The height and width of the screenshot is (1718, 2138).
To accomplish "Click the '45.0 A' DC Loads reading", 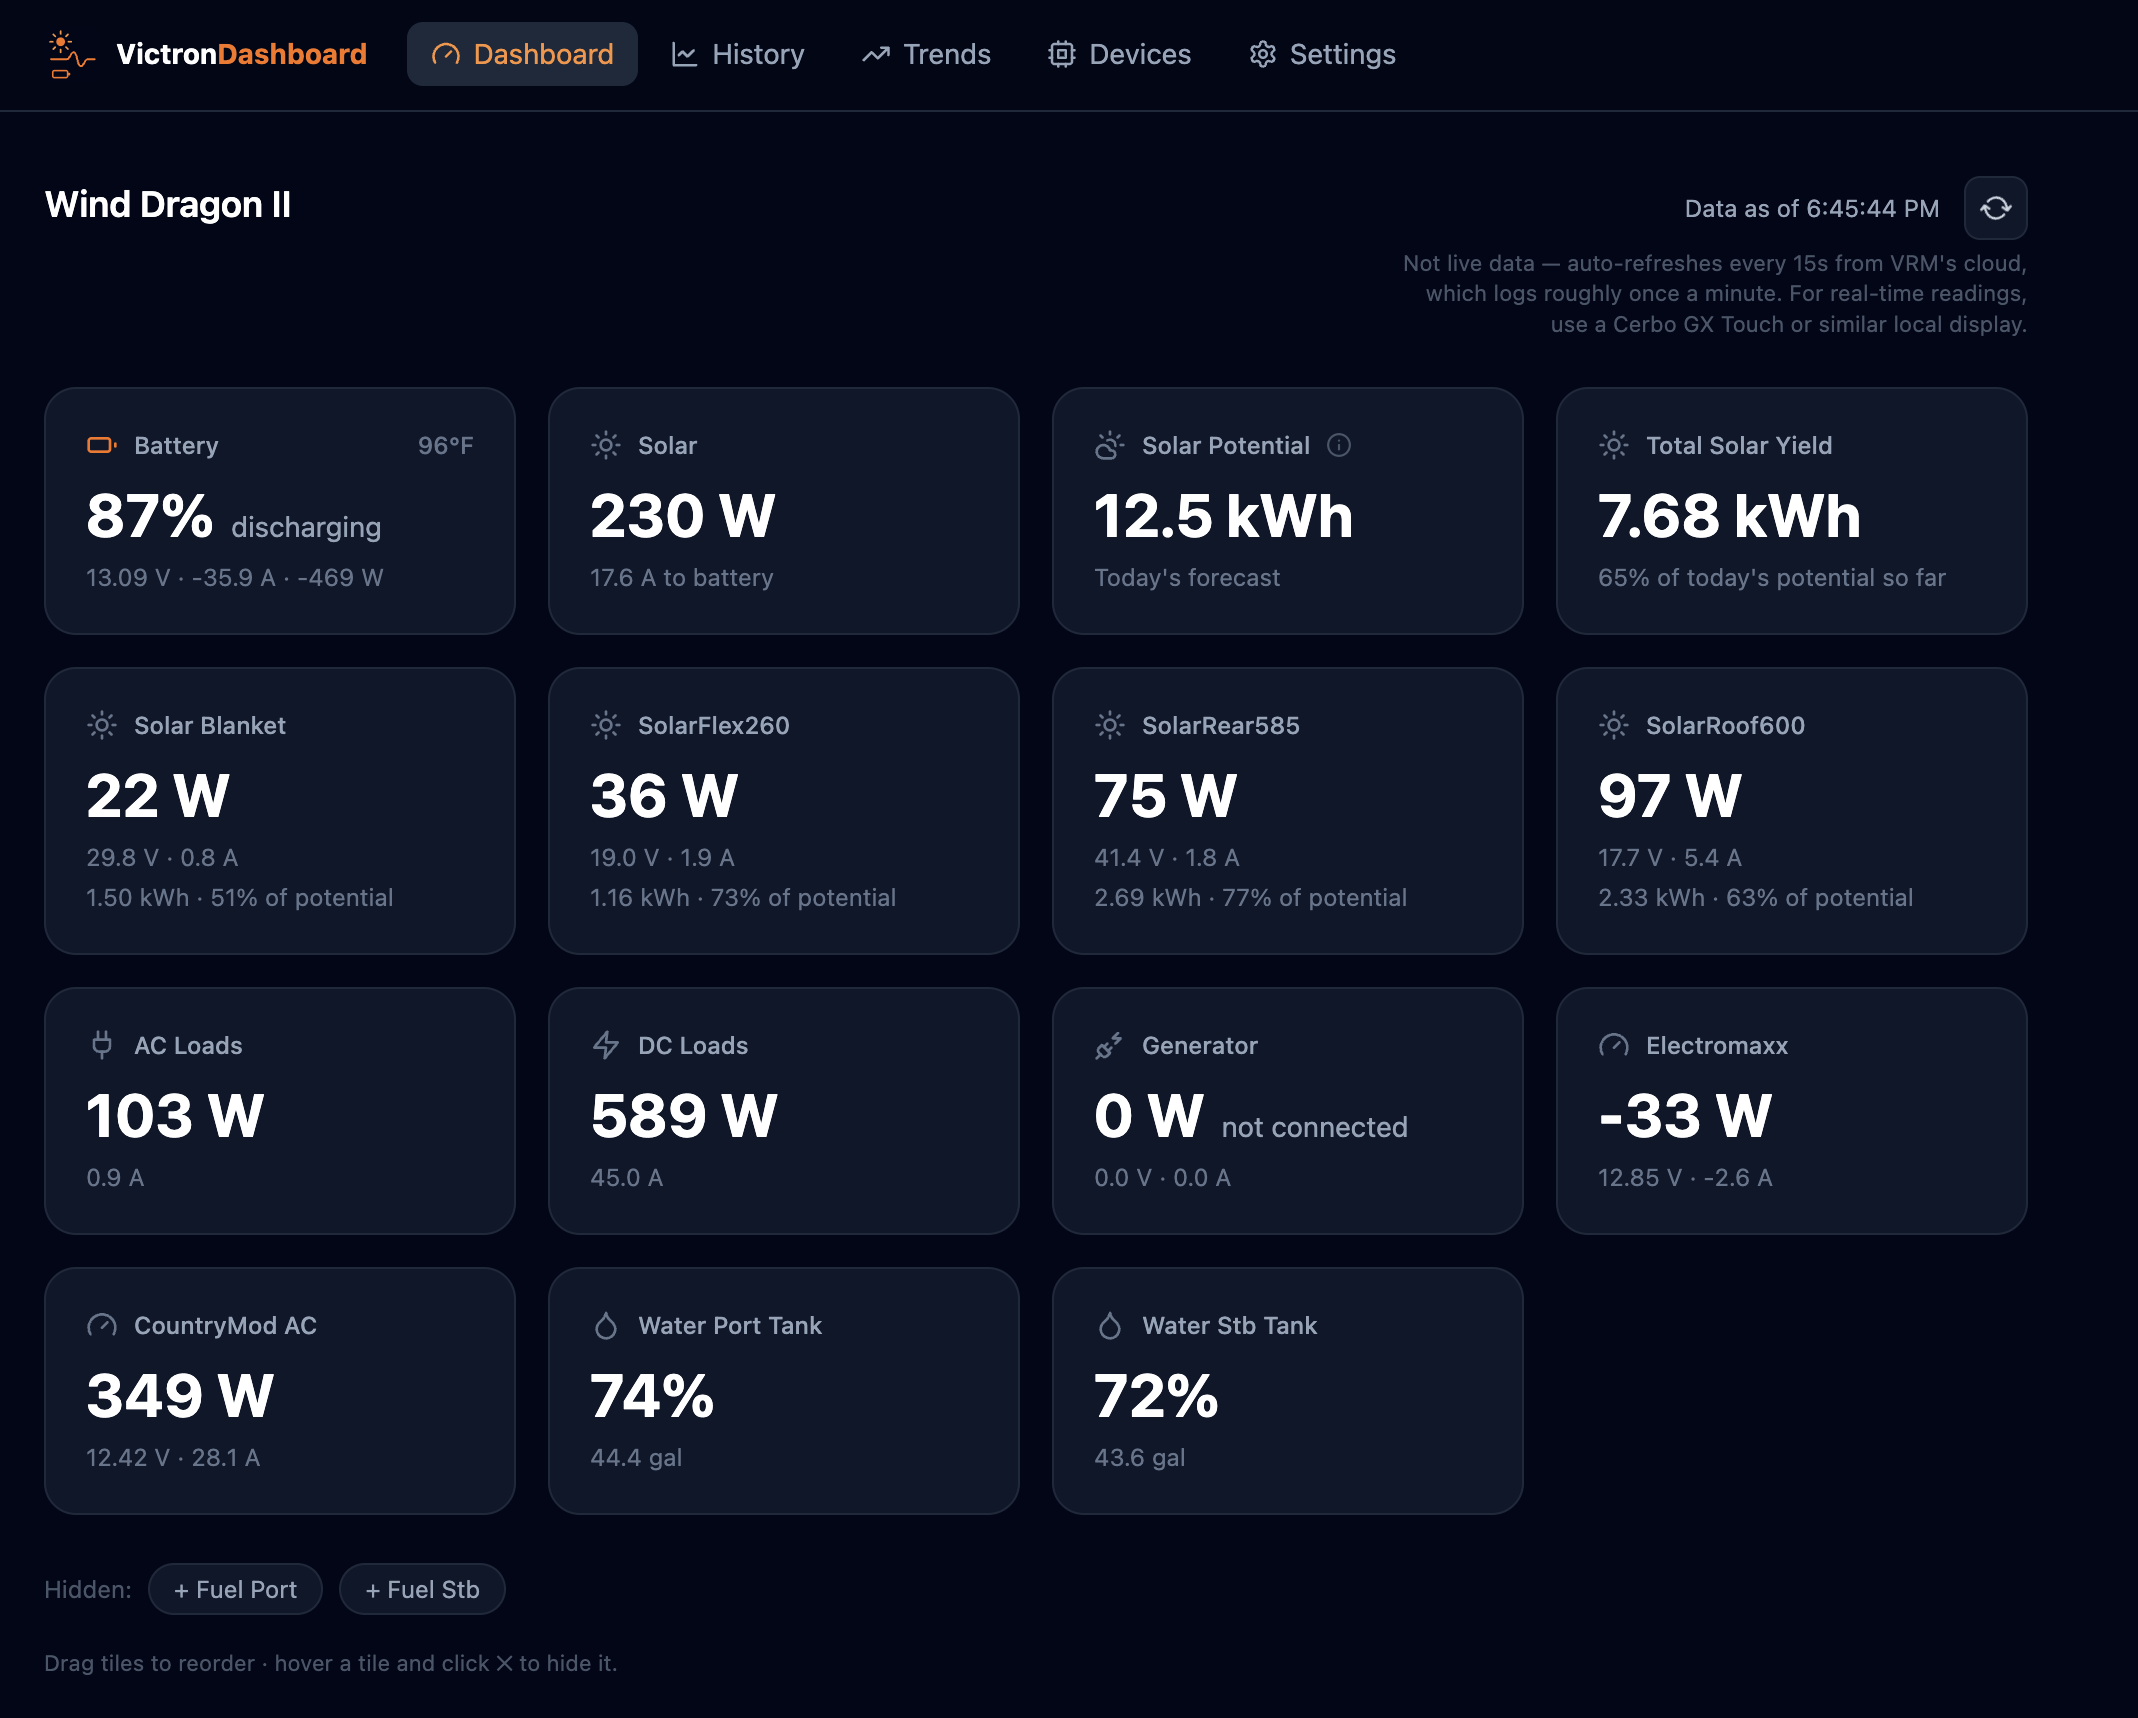I will (627, 1177).
